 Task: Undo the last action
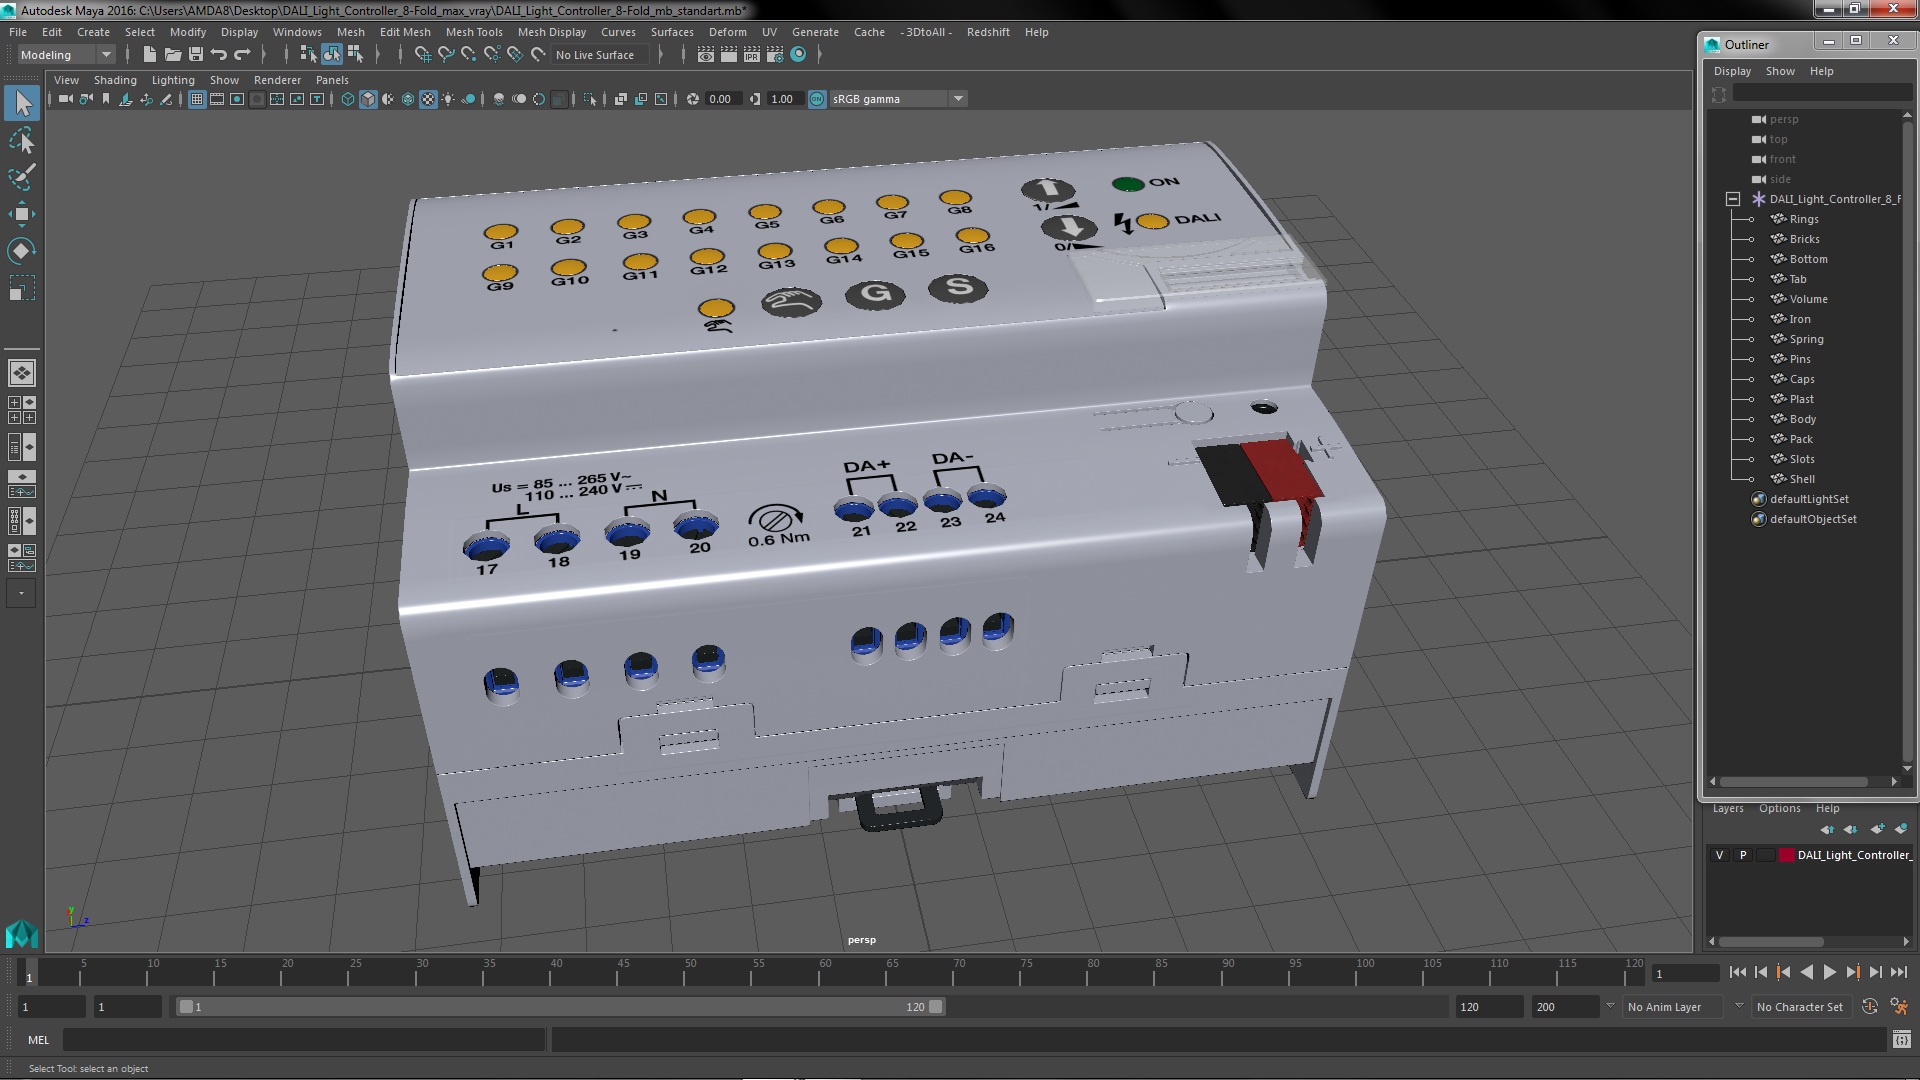pyautogui.click(x=219, y=55)
